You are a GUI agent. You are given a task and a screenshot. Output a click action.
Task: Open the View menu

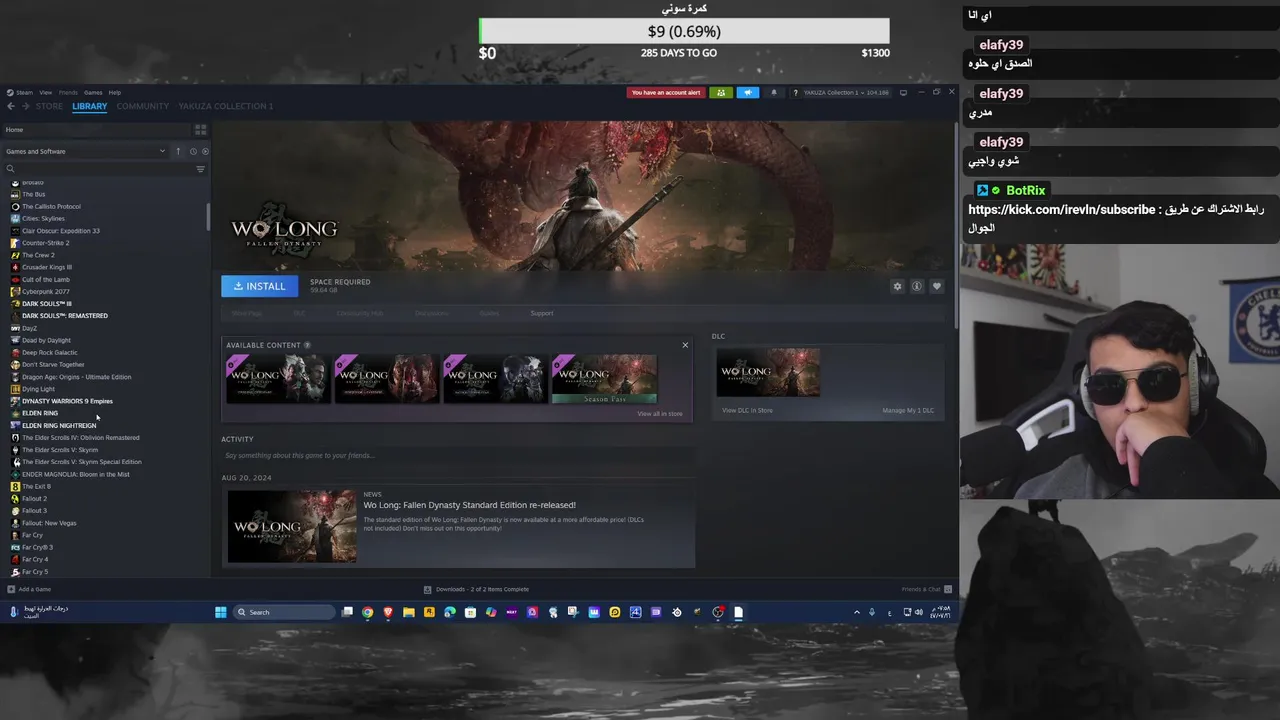(x=45, y=92)
